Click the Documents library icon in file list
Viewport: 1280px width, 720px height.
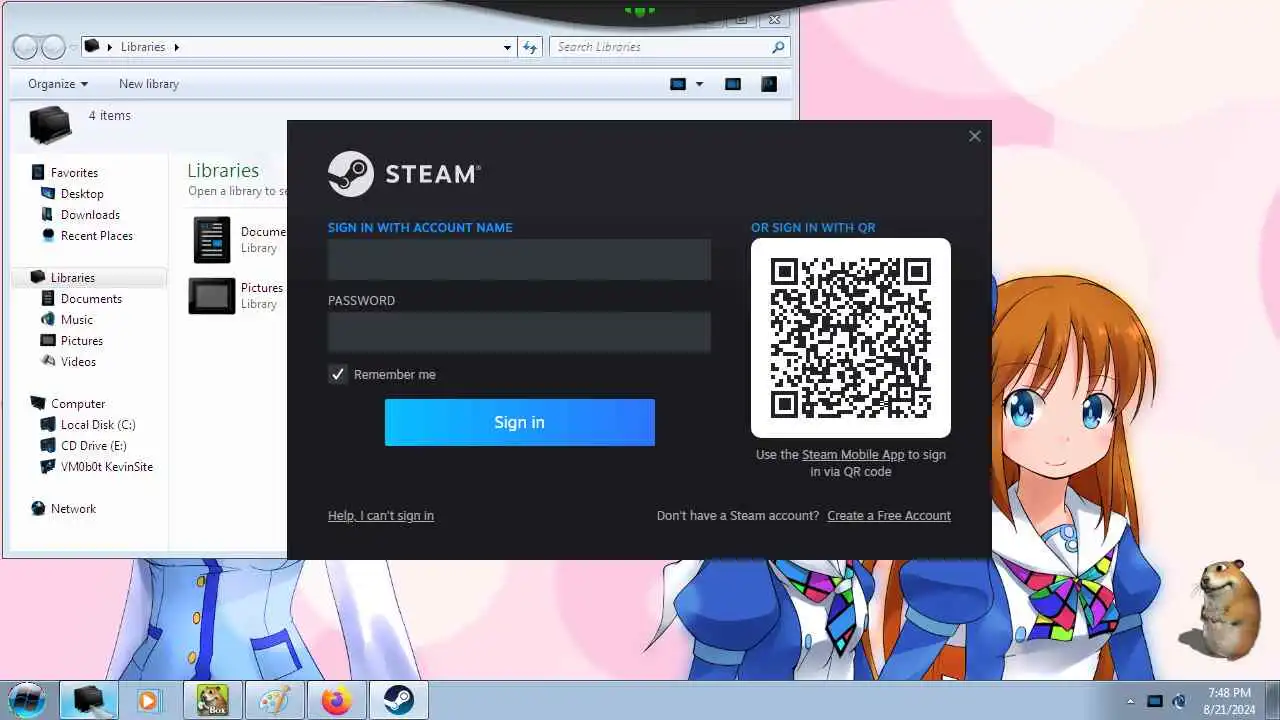point(212,240)
